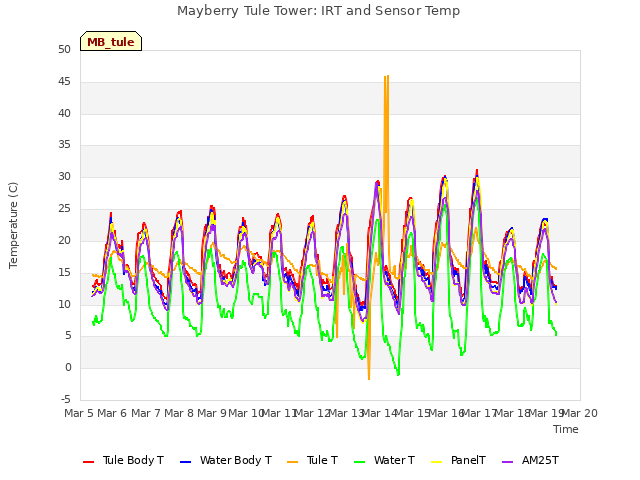This screenshot has height=480, width=640.
Task: Click the 25 y-axis tick label
Action: click(x=64, y=209)
